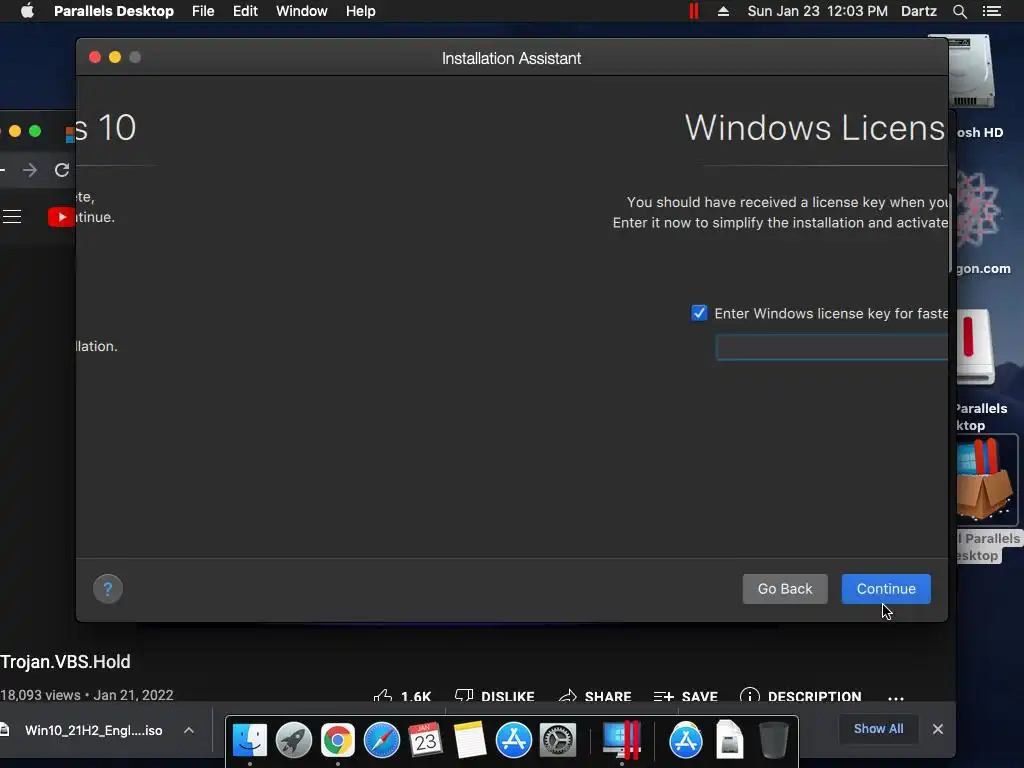
Task: Open more actions ellipsis under video
Action: (x=896, y=697)
